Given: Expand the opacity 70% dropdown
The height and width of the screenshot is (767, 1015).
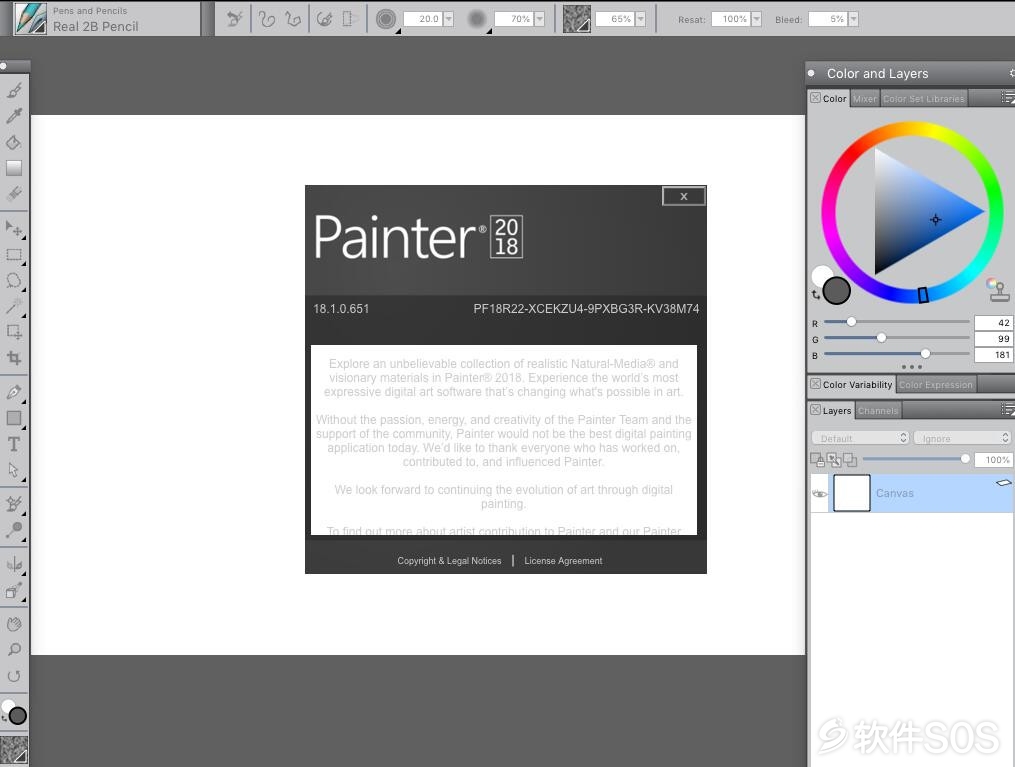Looking at the screenshot, I should (x=540, y=19).
